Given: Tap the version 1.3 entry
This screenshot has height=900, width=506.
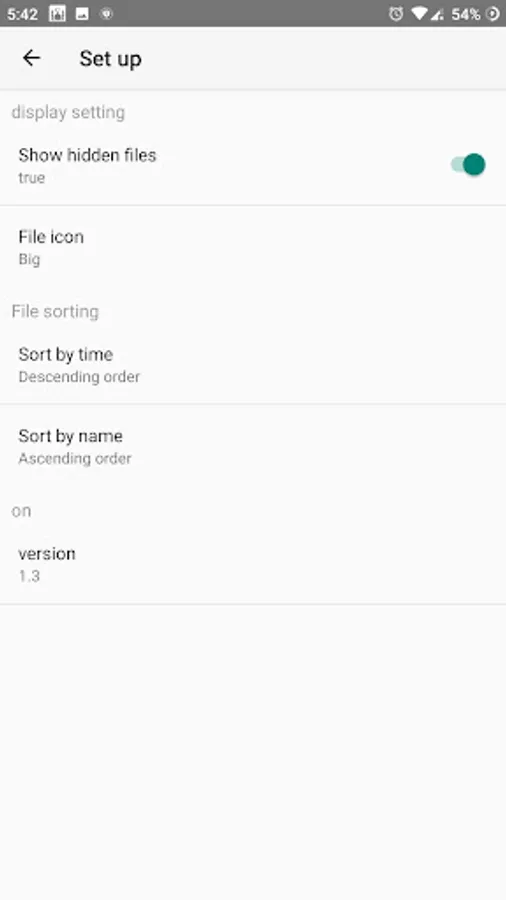Looking at the screenshot, I should (253, 564).
